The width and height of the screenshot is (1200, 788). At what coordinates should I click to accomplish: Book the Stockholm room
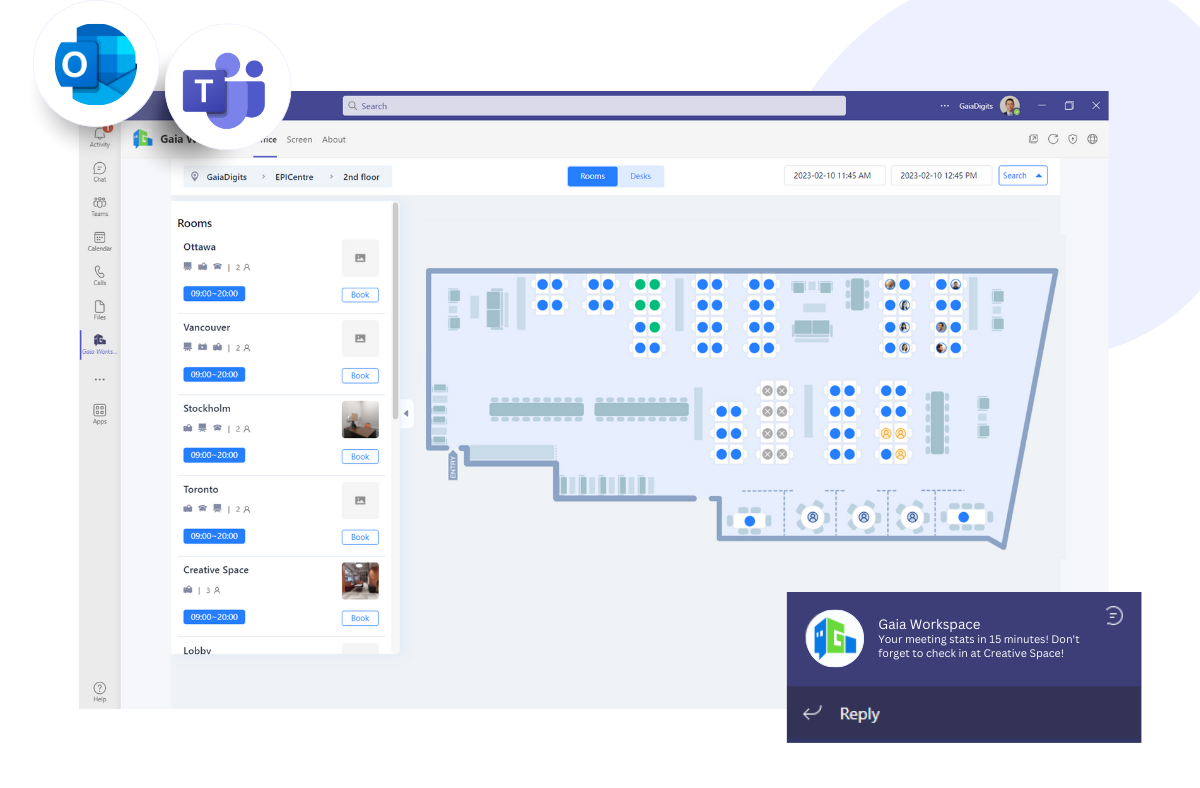click(x=360, y=457)
